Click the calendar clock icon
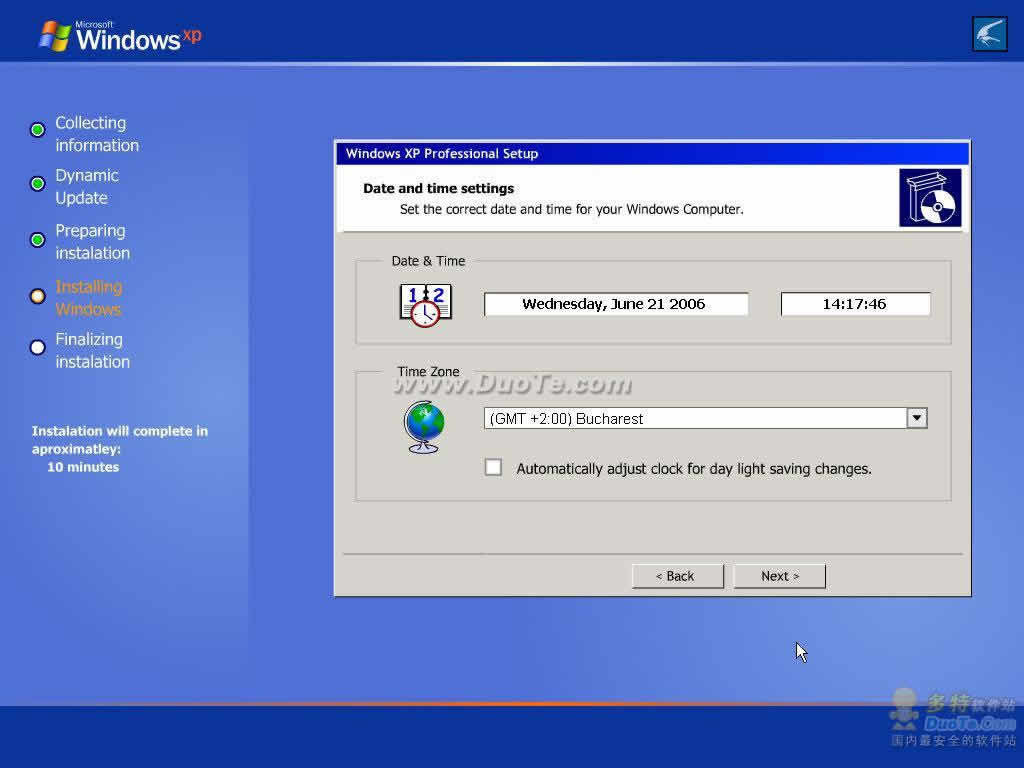The width and height of the screenshot is (1024, 768). [x=425, y=305]
